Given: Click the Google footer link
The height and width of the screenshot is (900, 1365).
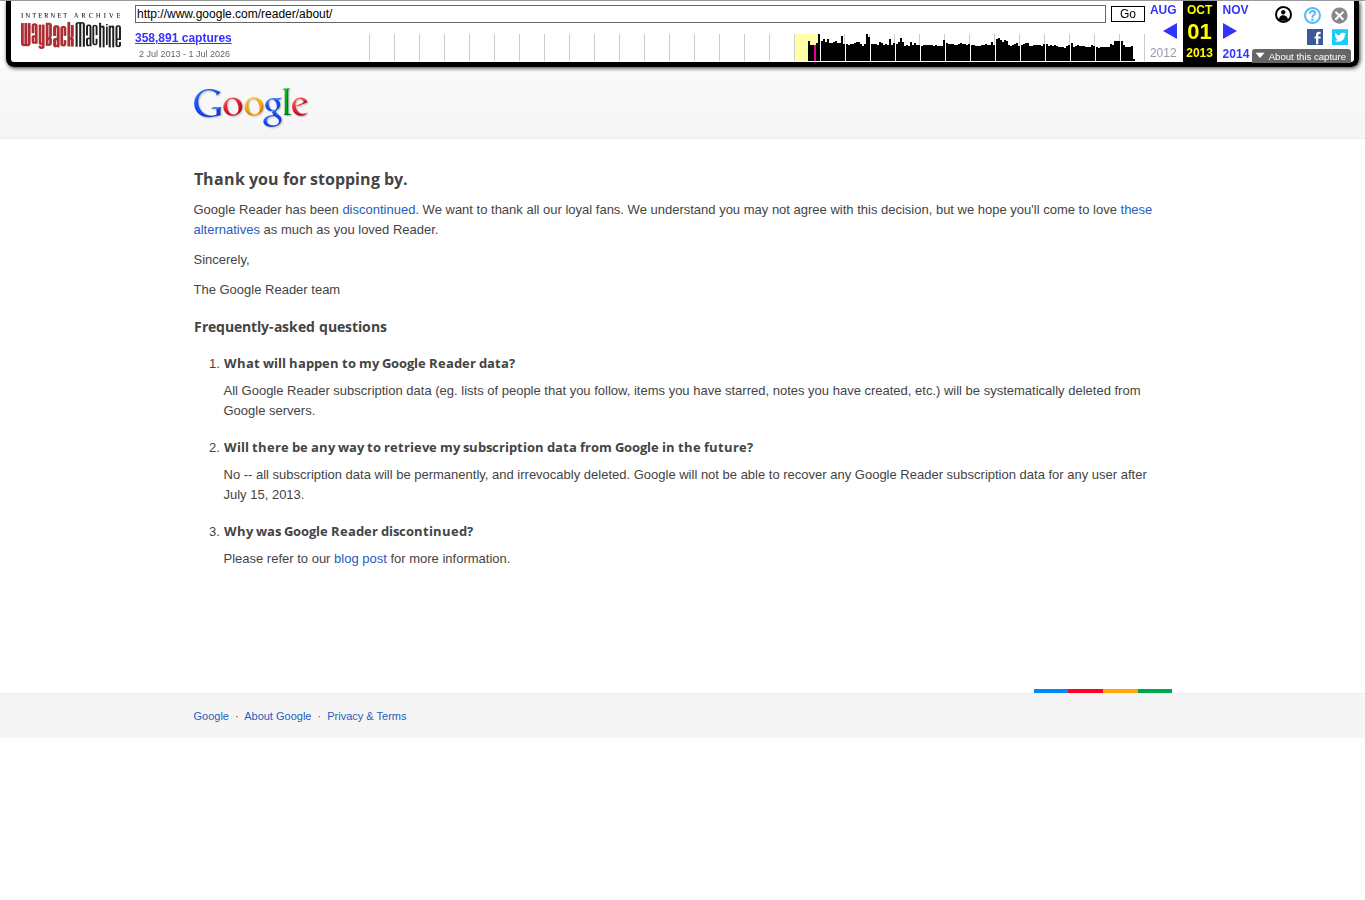Looking at the screenshot, I should (211, 716).
